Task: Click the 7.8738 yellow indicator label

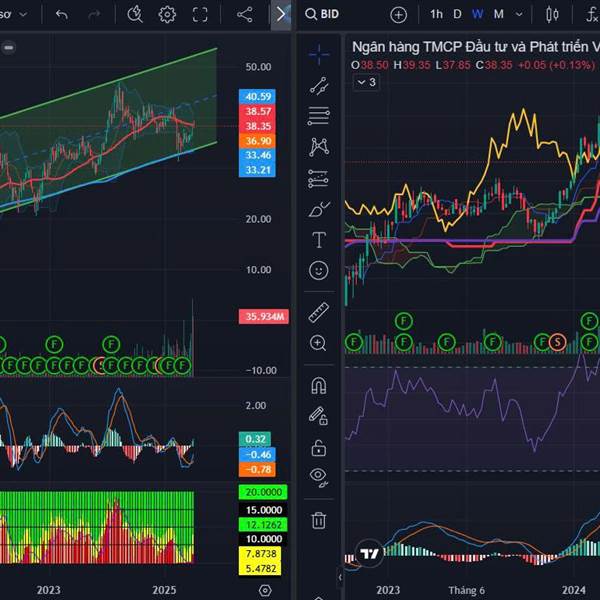Action: (x=260, y=554)
